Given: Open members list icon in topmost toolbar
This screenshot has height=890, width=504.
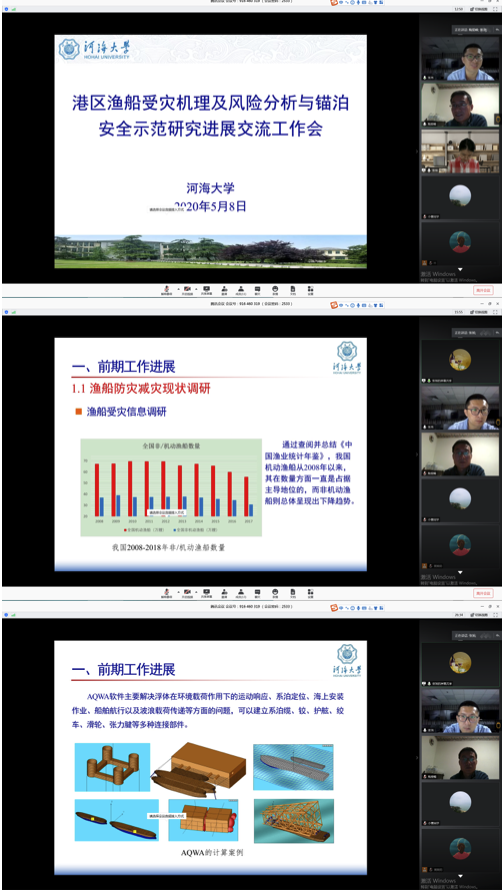Looking at the screenshot, I should click(241, 290).
